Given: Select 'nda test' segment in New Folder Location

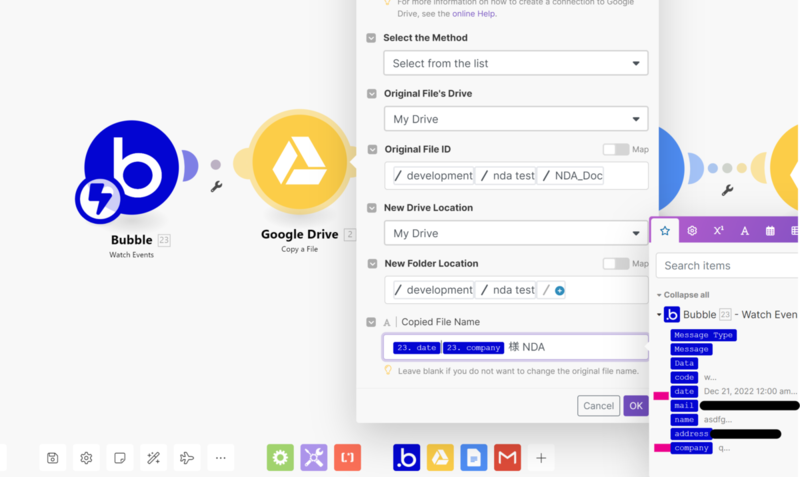Looking at the screenshot, I should click(x=507, y=290).
